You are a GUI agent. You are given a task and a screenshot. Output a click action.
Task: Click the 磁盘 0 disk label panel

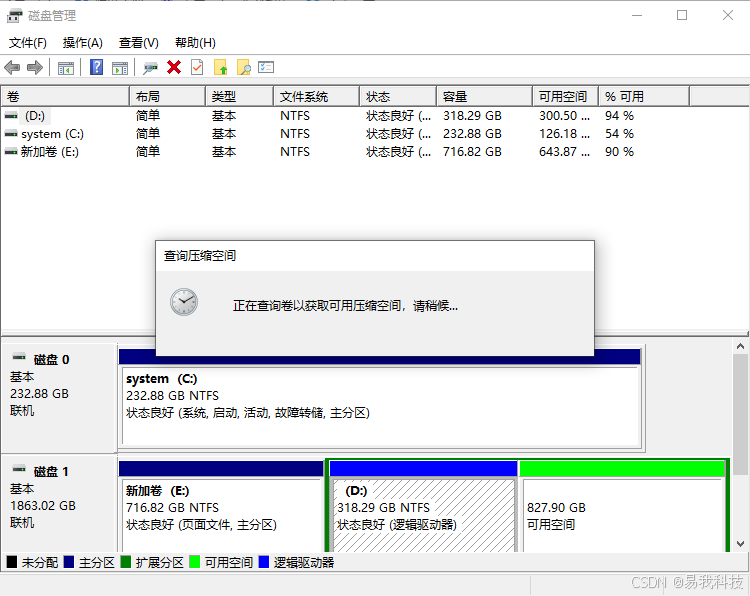coord(59,398)
